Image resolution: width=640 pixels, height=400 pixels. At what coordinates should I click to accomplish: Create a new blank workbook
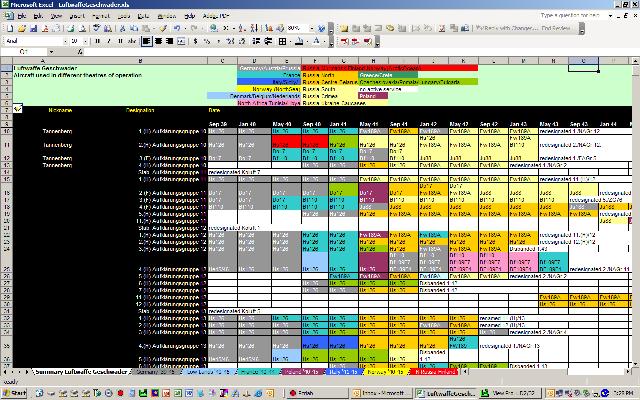pos(10,28)
